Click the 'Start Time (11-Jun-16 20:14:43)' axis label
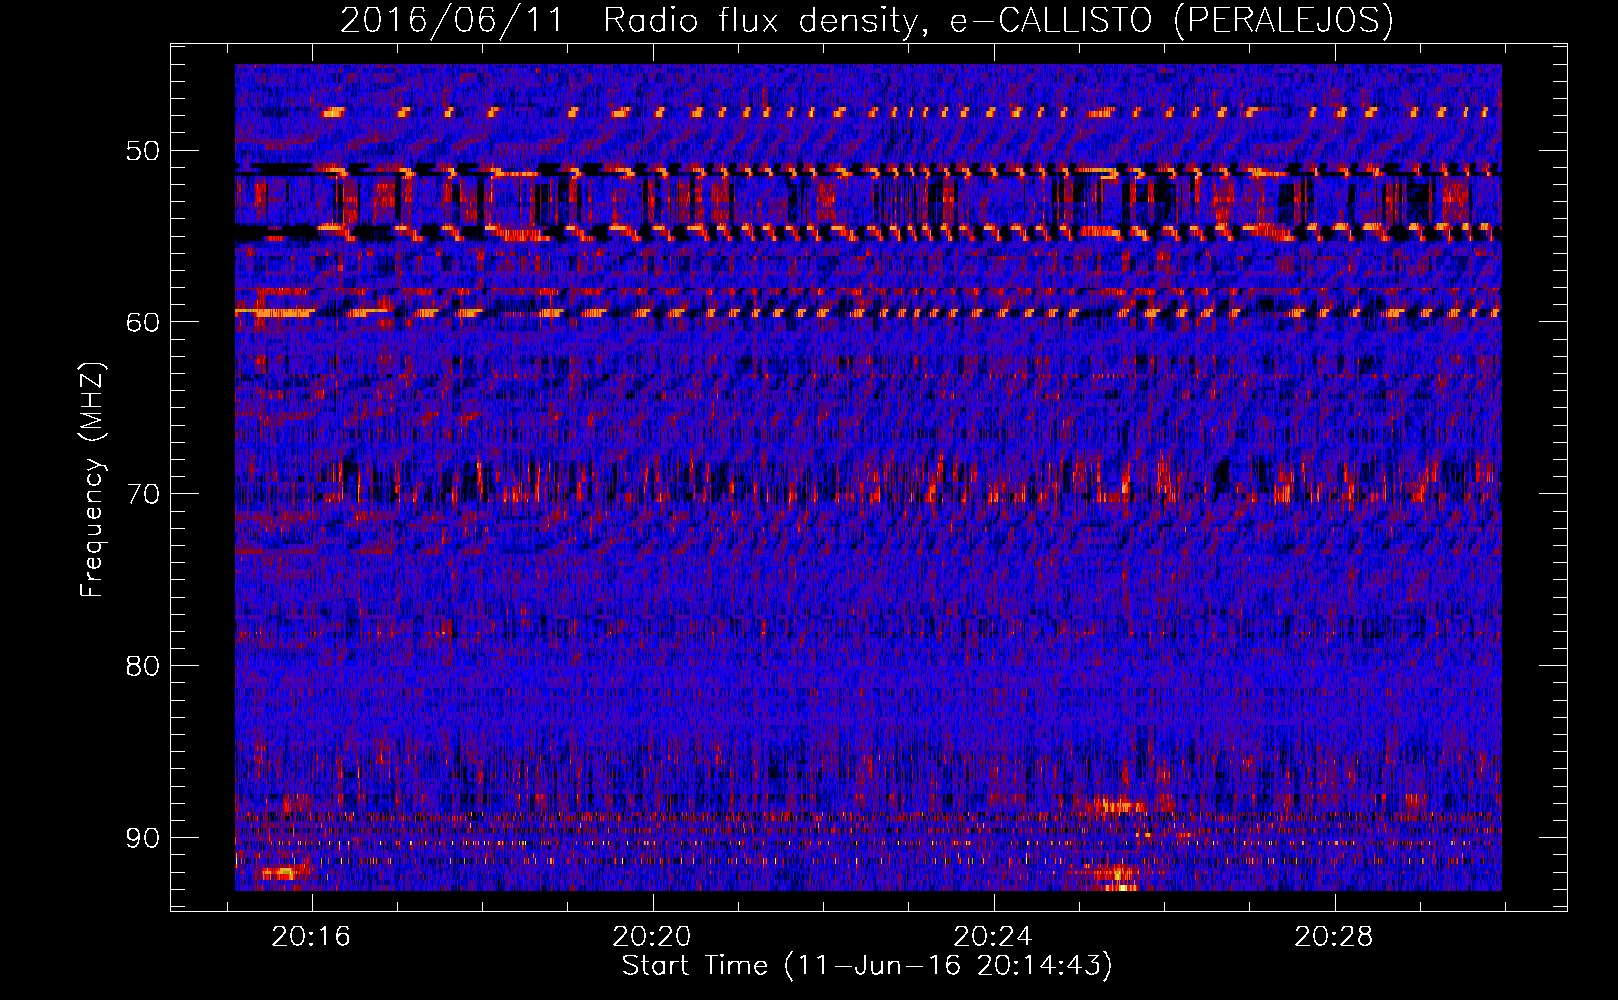Viewport: 1618px width, 1000px height. coord(867,966)
